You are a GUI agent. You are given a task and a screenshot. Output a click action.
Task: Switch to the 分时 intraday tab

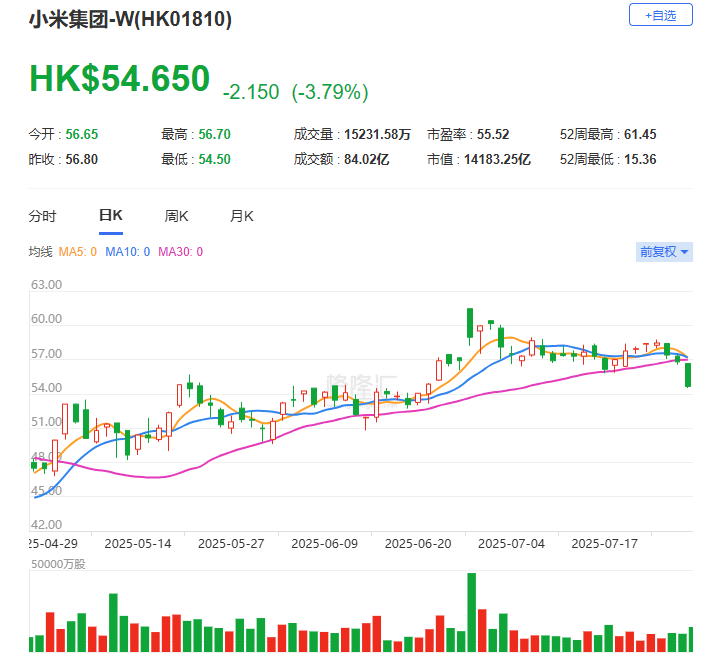click(42, 216)
